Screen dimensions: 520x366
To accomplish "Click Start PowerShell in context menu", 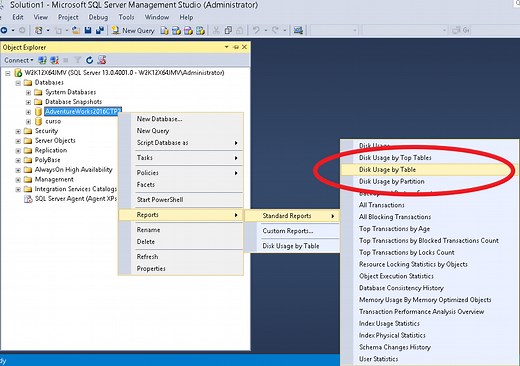I will coord(181,200).
